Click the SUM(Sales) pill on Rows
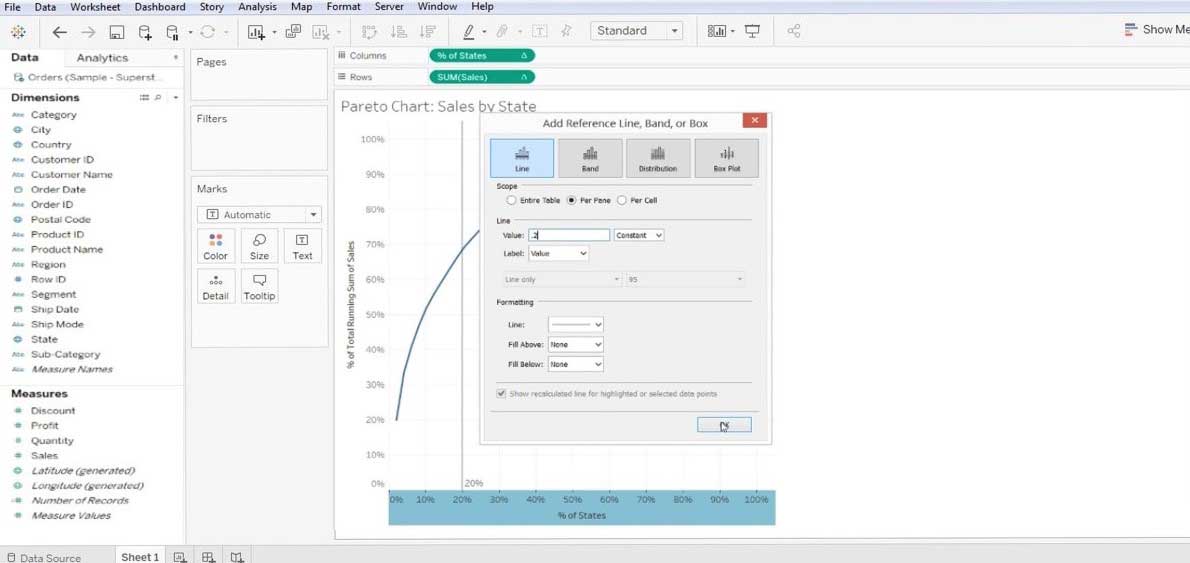1190x563 pixels. (482, 77)
